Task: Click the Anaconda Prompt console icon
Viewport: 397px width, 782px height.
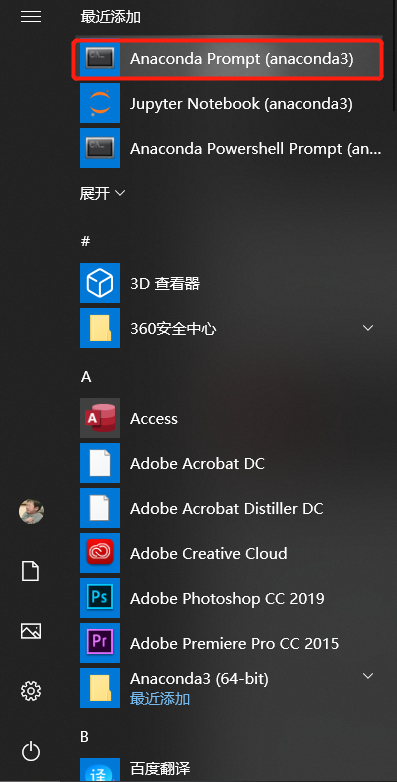Action: coord(100,59)
